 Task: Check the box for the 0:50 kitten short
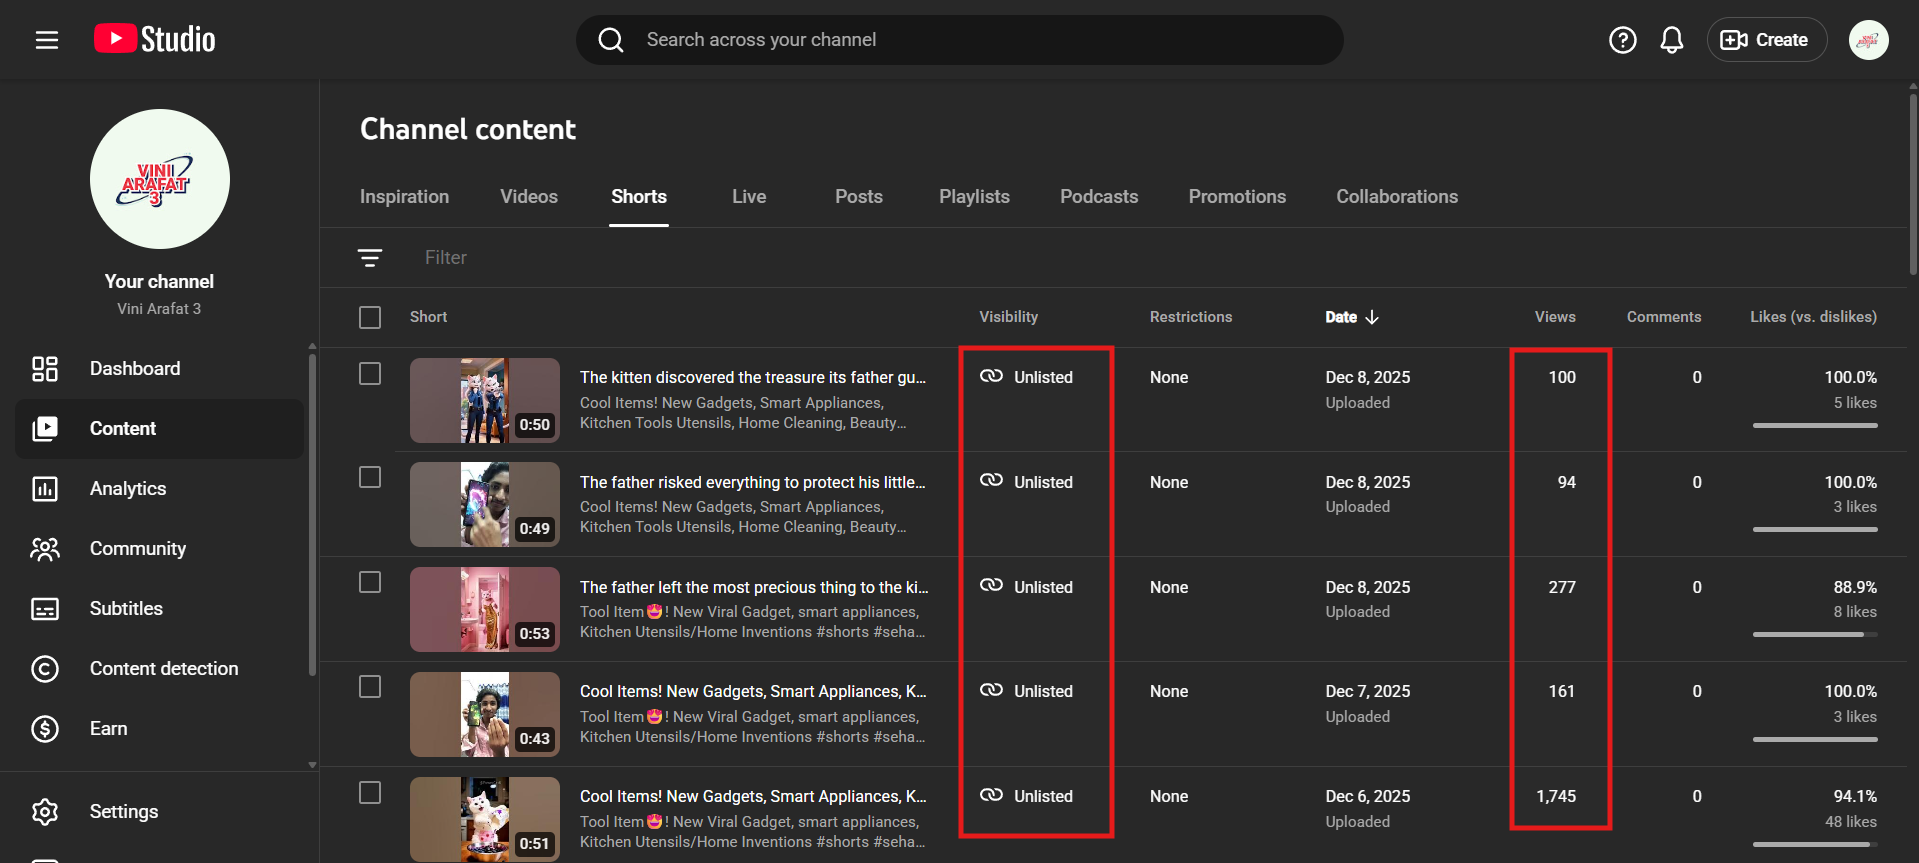point(370,374)
